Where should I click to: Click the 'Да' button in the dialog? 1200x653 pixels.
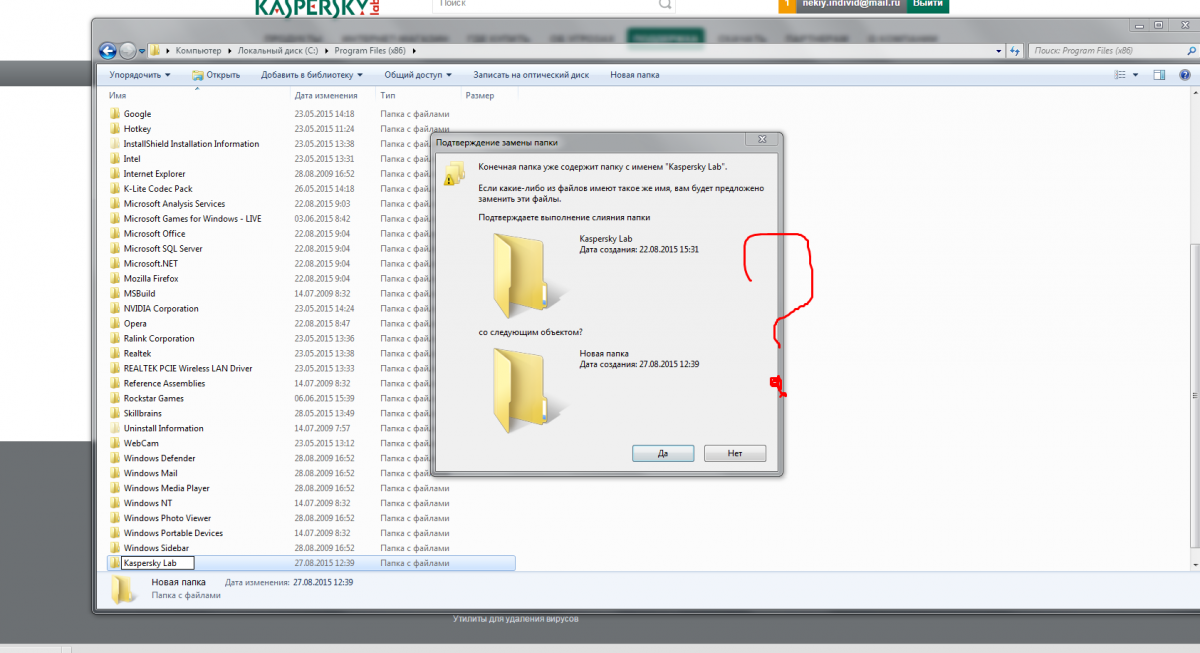[x=663, y=453]
